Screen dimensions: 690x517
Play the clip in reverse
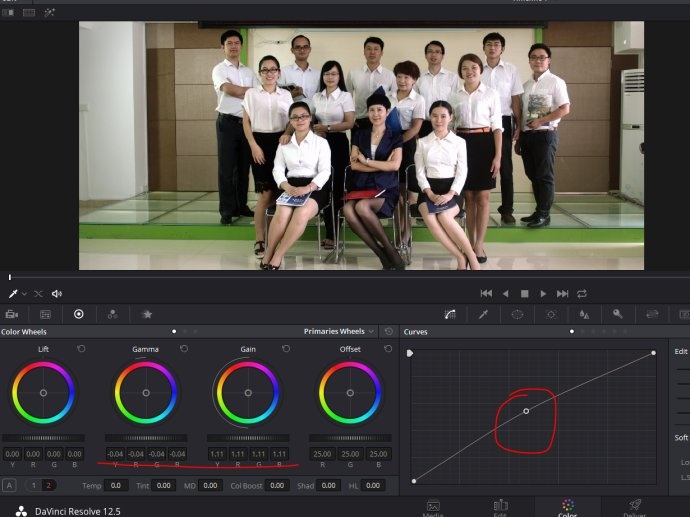(506, 293)
